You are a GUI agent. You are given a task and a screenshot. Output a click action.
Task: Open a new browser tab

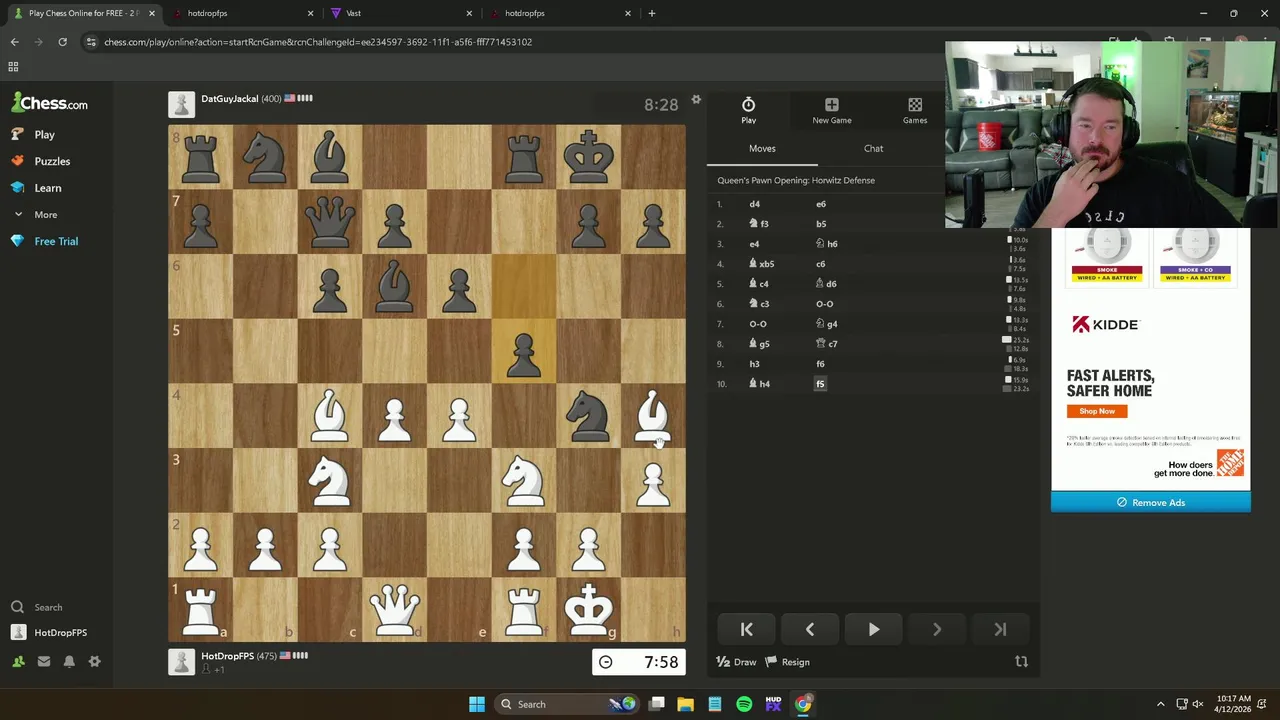click(651, 13)
